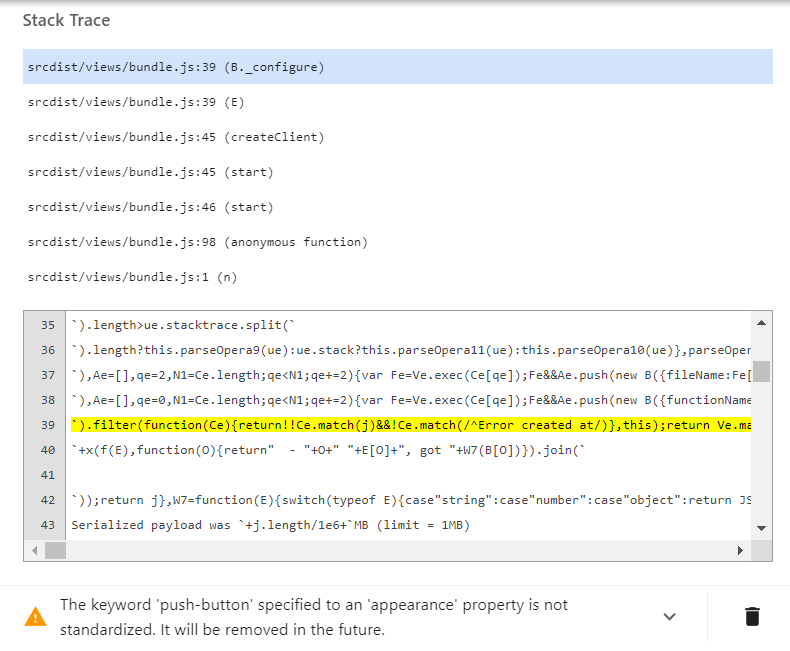Screen dimensions: 790x651
Task: Select the bundle.js:45 (start) frame
Action: coord(150,172)
